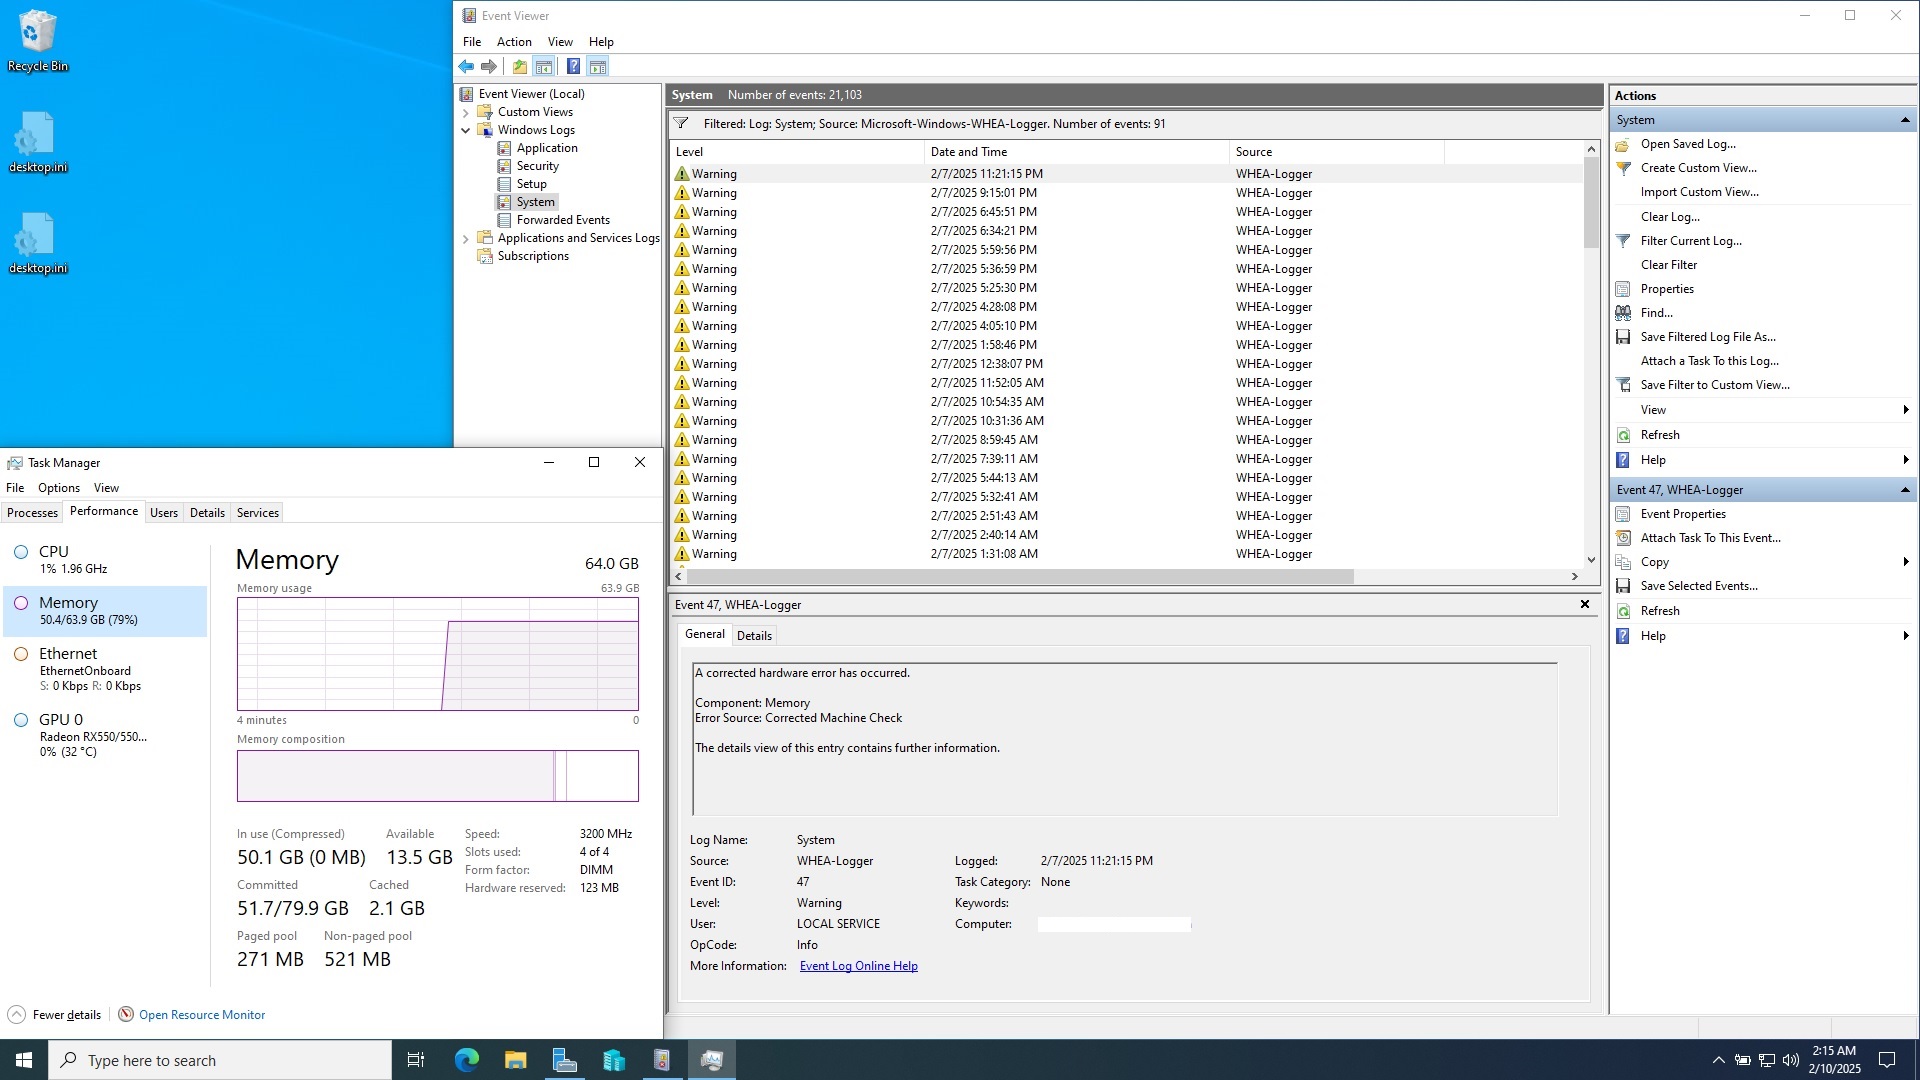The height and width of the screenshot is (1080, 1920).
Task: Click Clear Filter action
Action: pyautogui.click(x=1669, y=265)
